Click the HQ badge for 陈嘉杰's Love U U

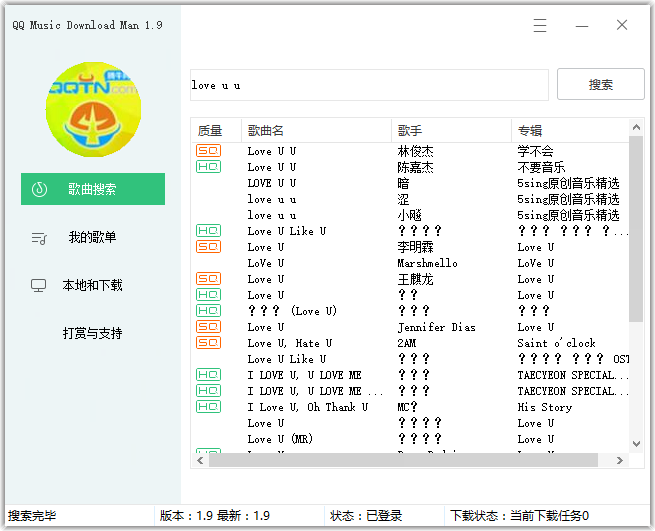coord(208,167)
